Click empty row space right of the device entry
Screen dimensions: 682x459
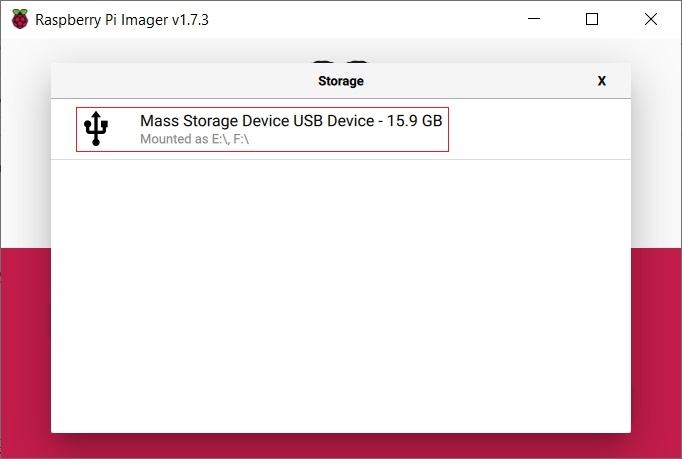(540, 129)
